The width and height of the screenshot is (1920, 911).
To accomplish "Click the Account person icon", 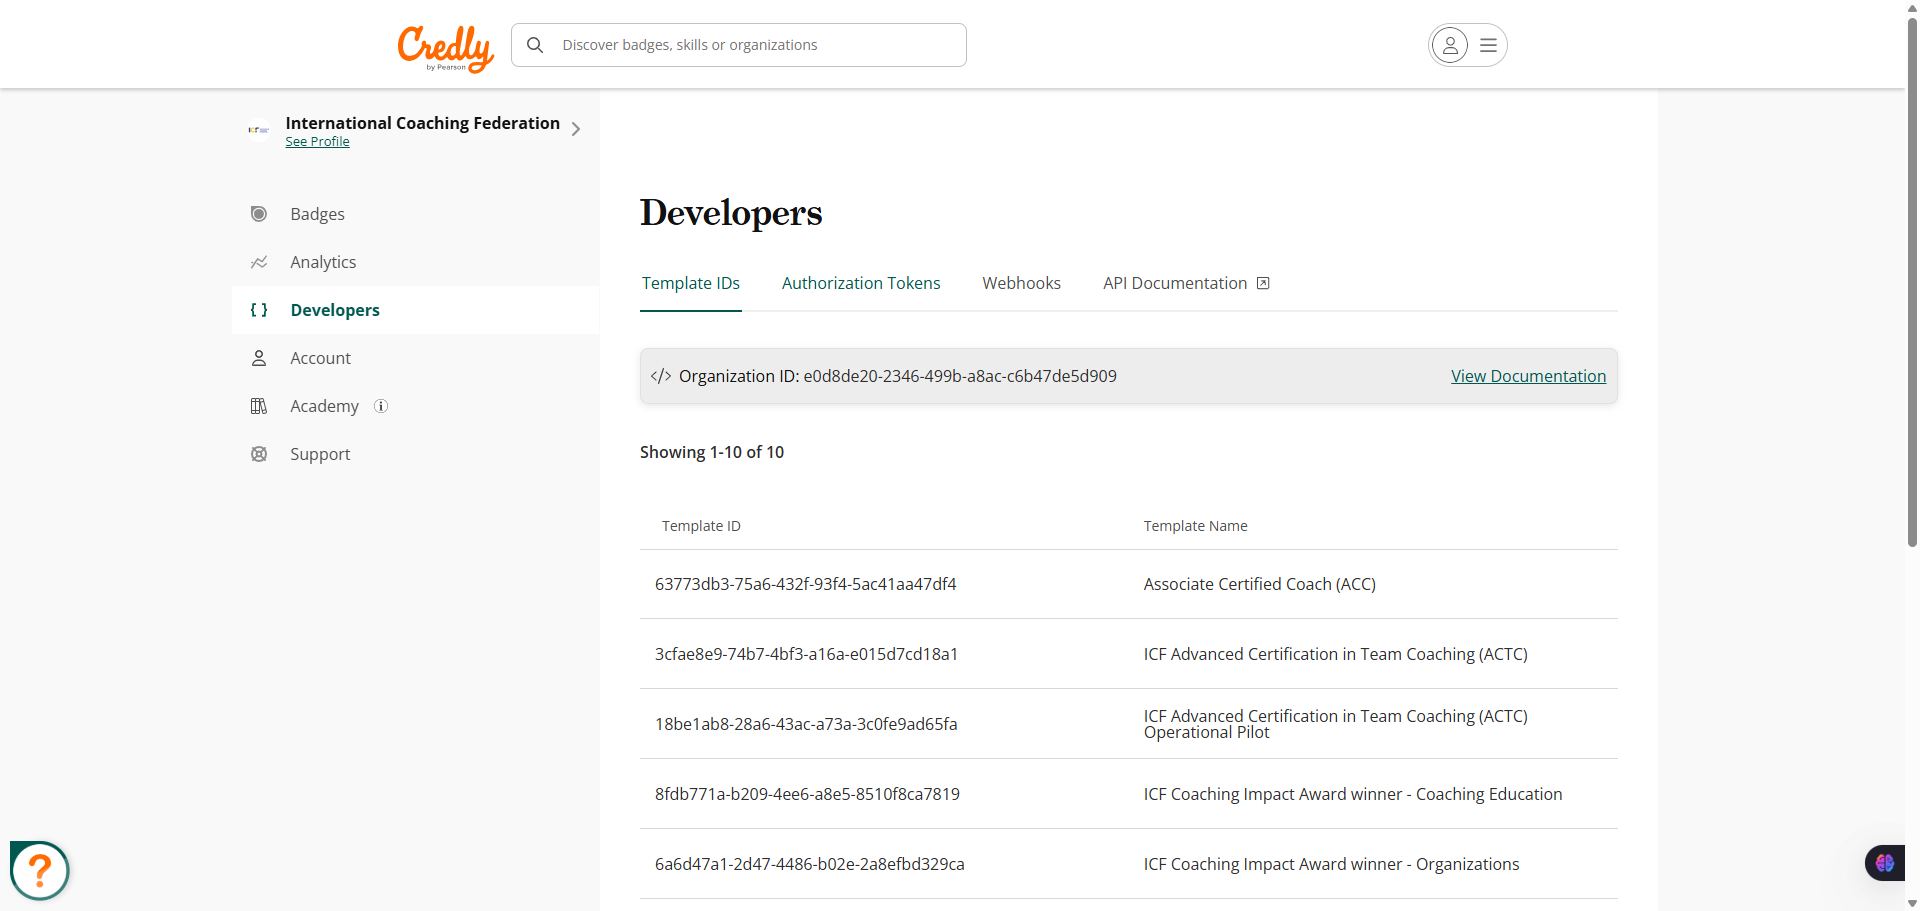I will (x=259, y=358).
